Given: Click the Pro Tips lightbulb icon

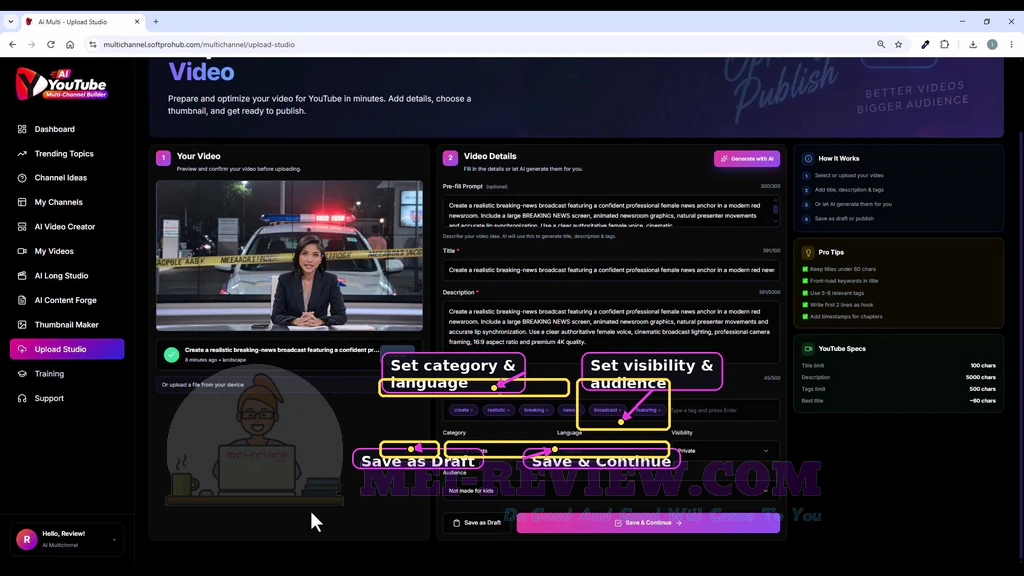Looking at the screenshot, I should (x=808, y=252).
